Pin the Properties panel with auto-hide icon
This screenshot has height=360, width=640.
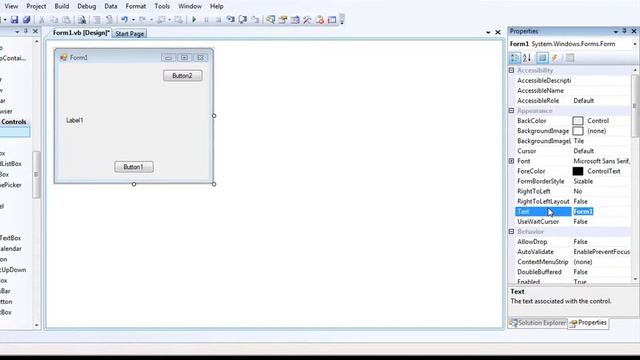pyautogui.click(x=624, y=31)
